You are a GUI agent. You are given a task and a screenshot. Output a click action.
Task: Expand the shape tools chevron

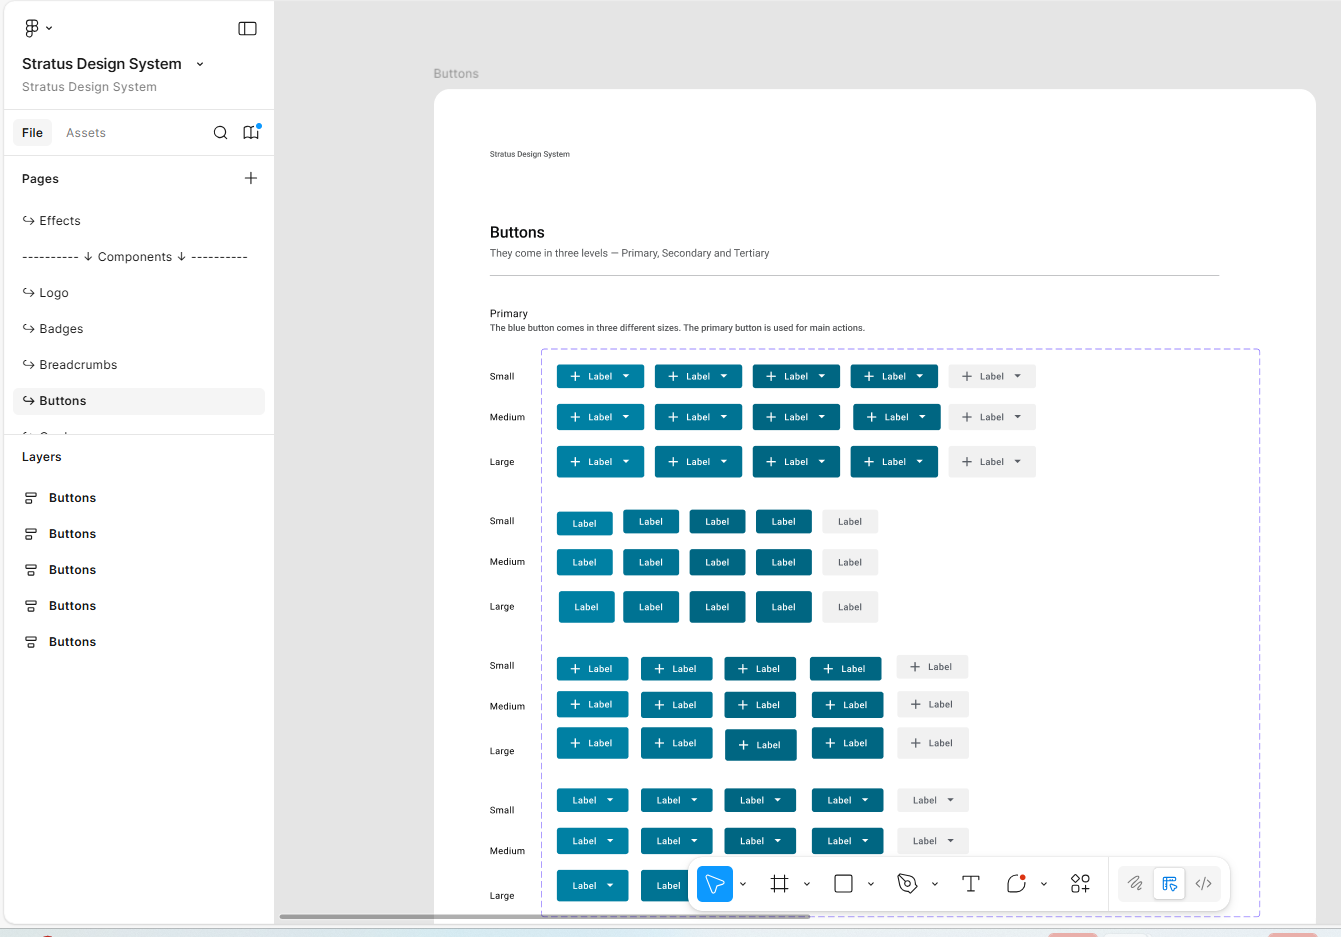click(x=871, y=884)
